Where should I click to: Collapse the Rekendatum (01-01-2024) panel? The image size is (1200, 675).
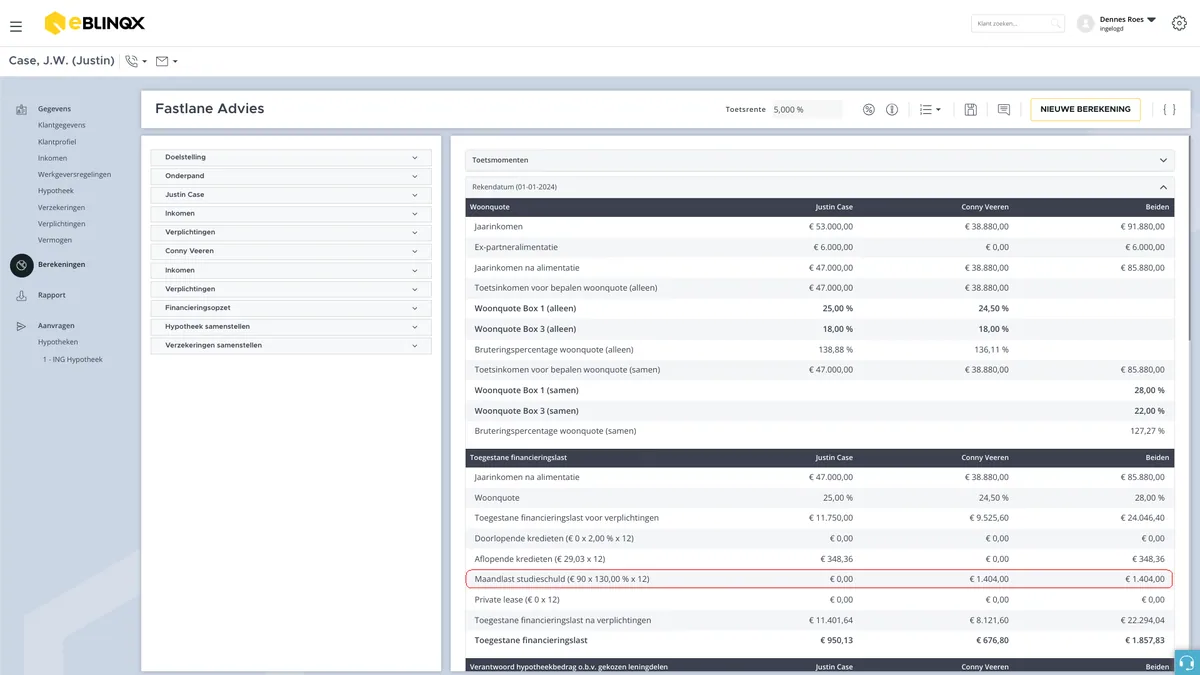pyautogui.click(x=820, y=187)
